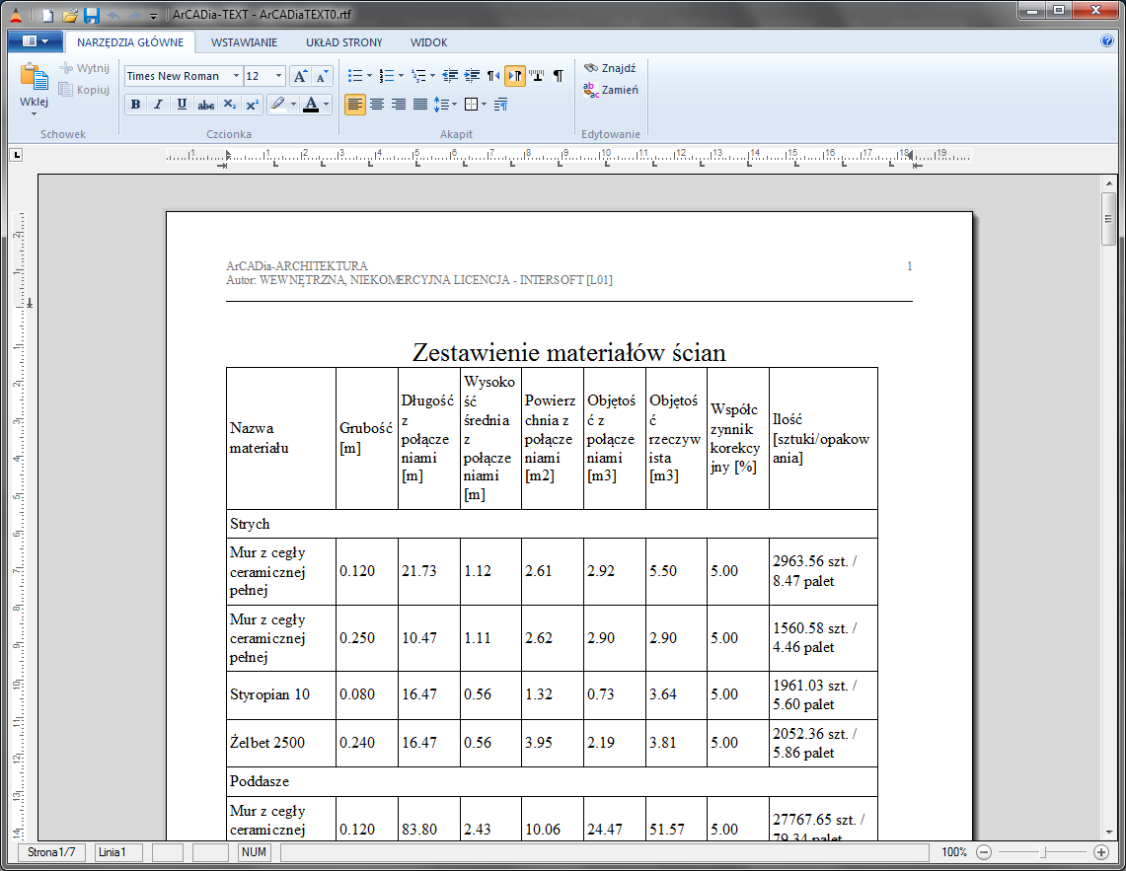This screenshot has height=871, width=1126.
Task: Click the Zamień replace button
Action: tap(610, 90)
